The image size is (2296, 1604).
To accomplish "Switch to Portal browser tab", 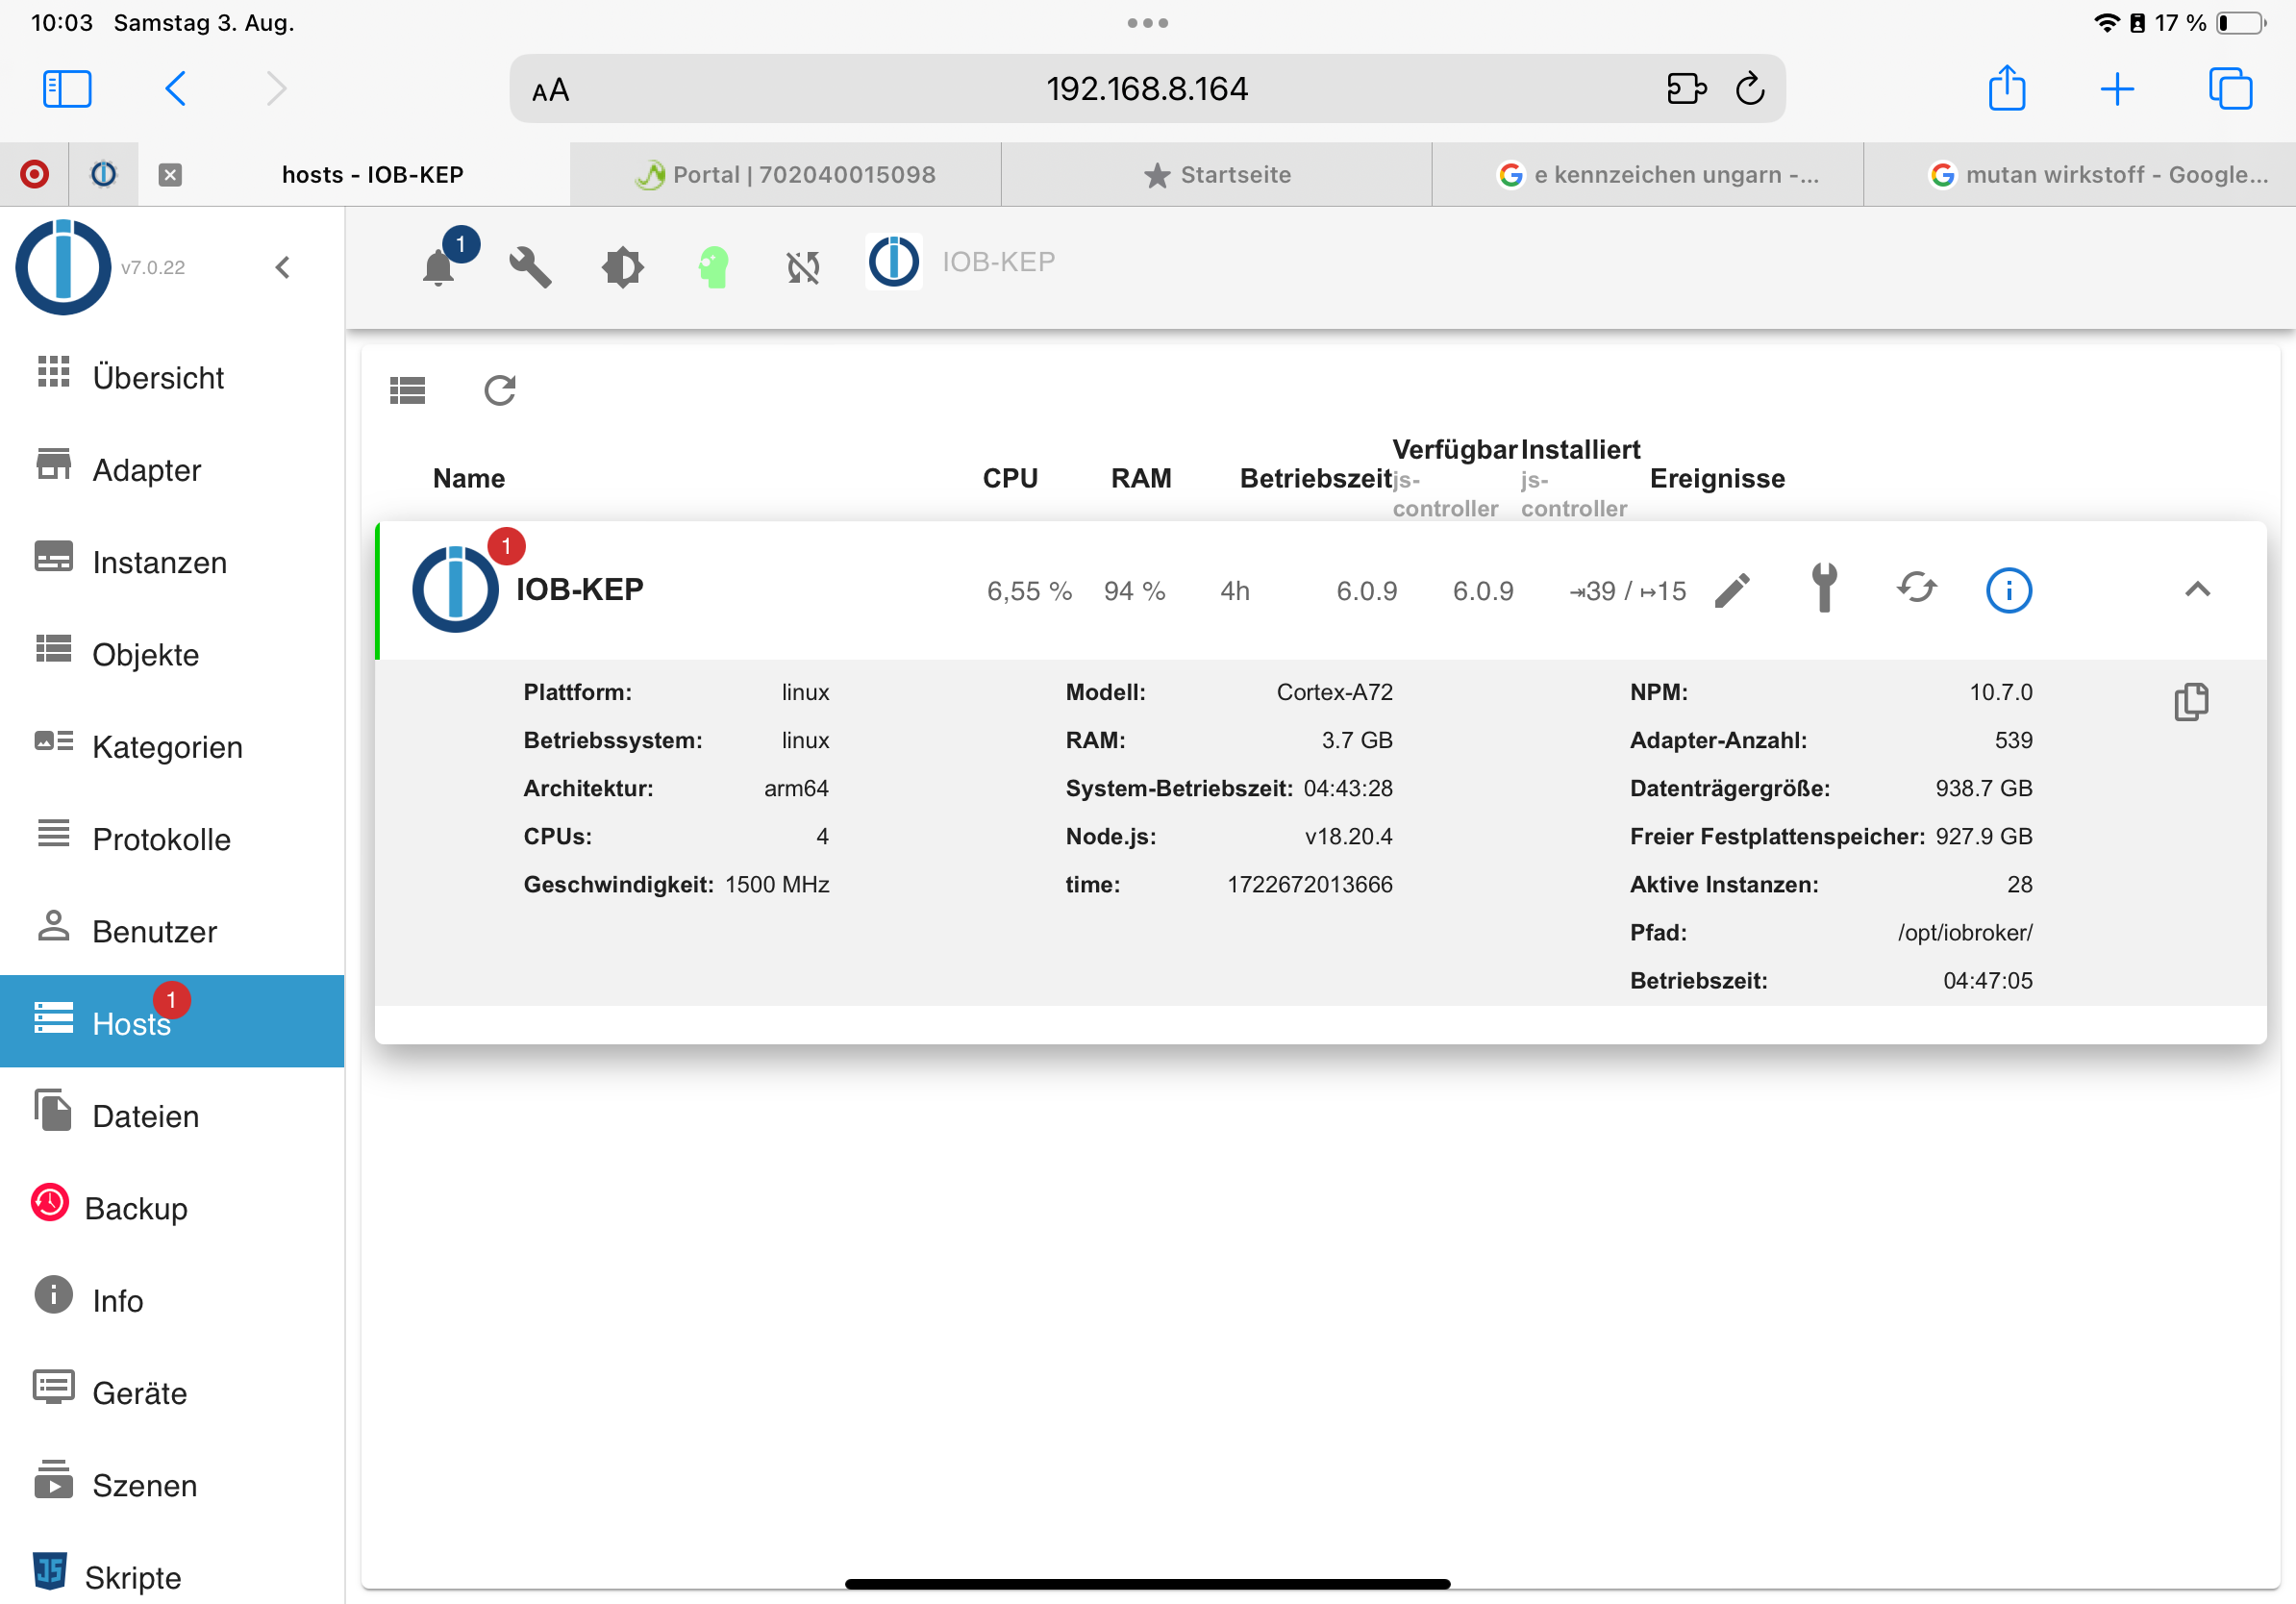I will pyautogui.click(x=786, y=175).
